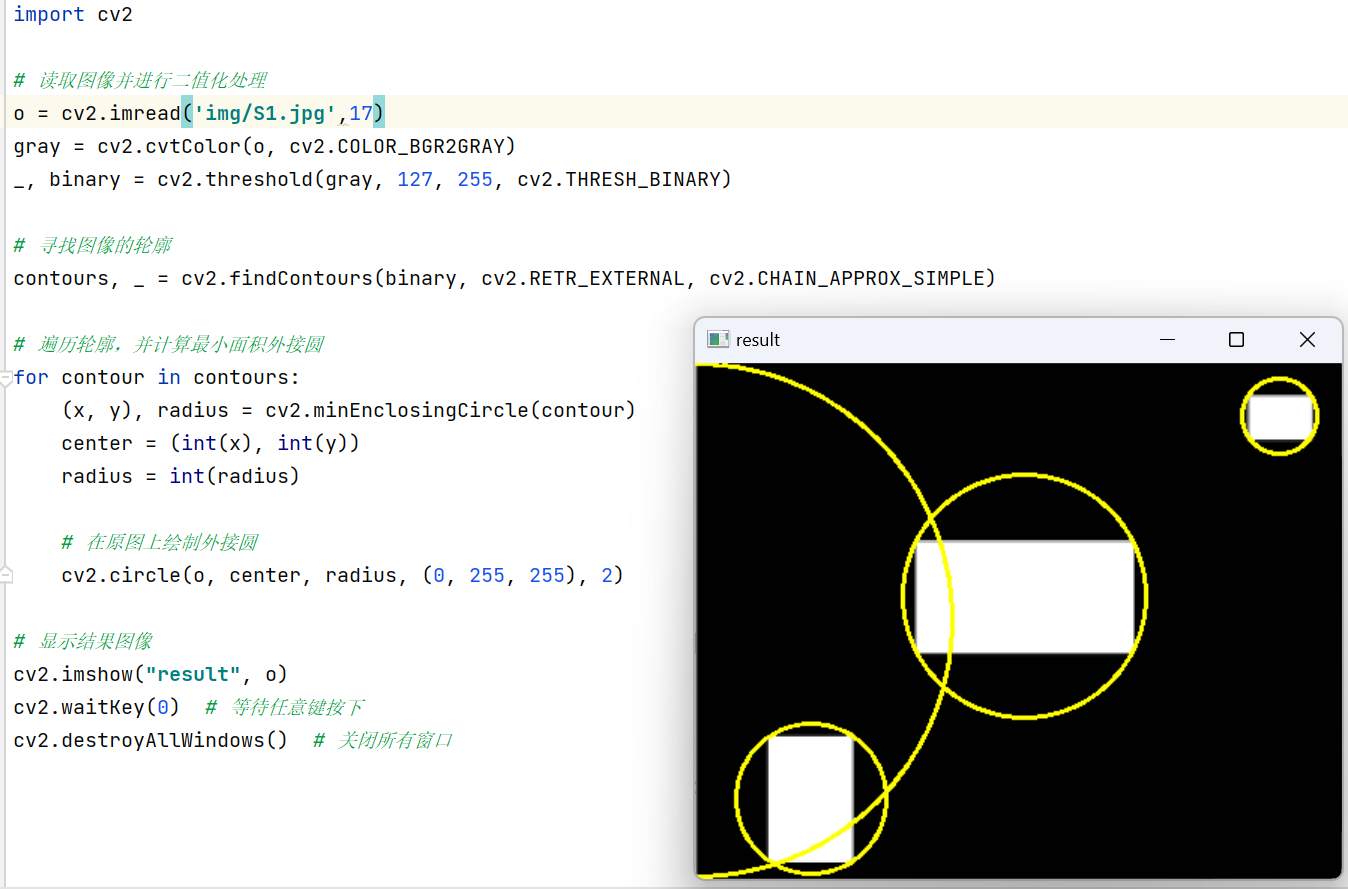Image resolution: width=1348 pixels, height=889 pixels.
Task: Click cv2.RETR_EXTERNAL in the findContours line
Action: [585, 279]
